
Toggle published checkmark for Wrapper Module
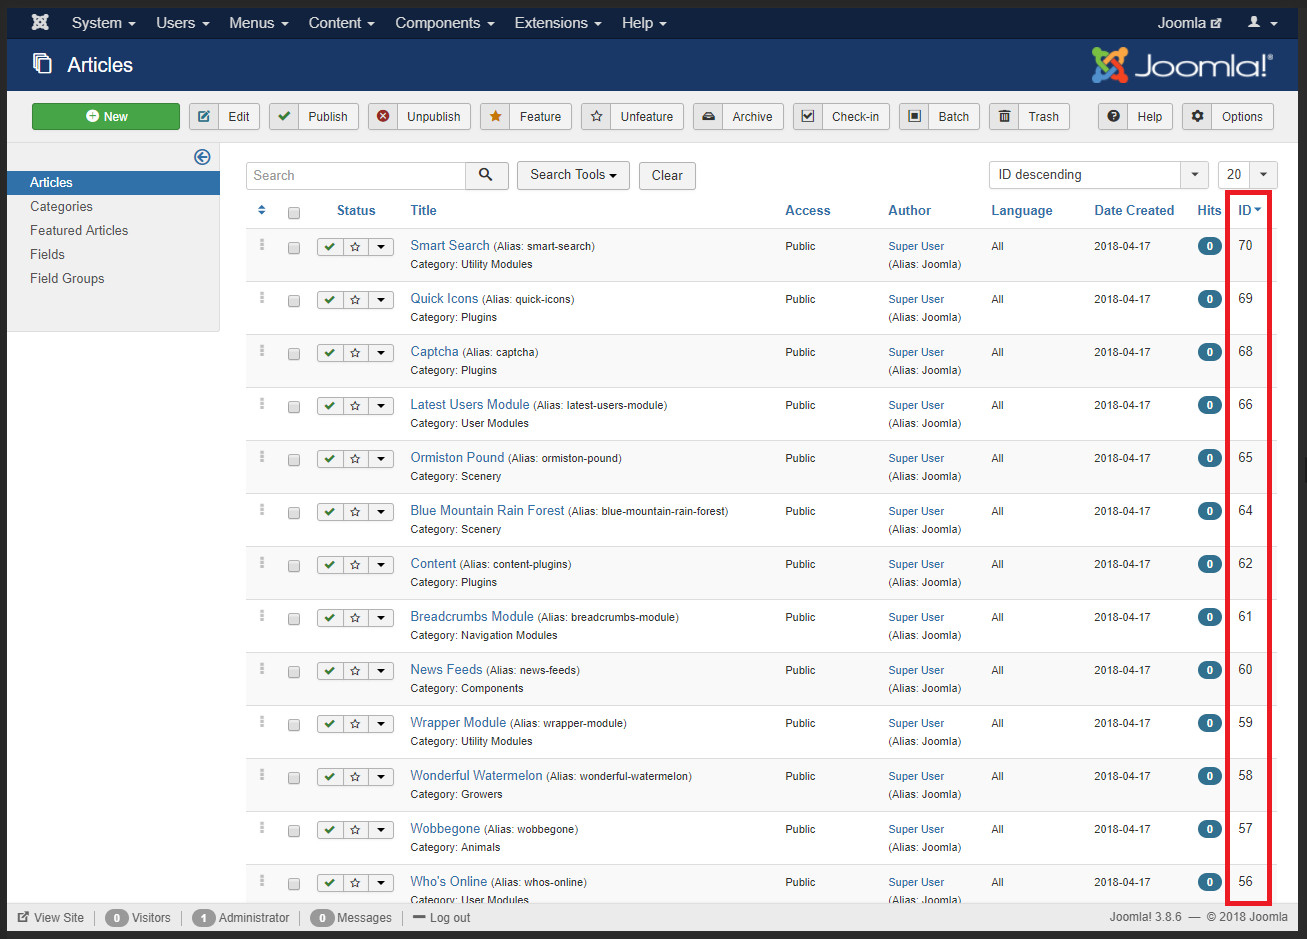pyautogui.click(x=330, y=724)
